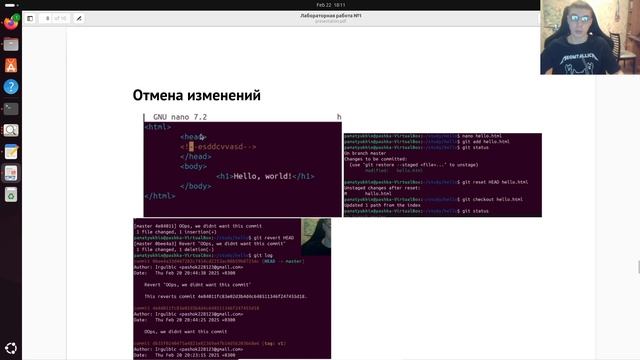Viewport: 640px width, 360px height.
Task: Click the 'Hello, world!' line in nano screenshot
Action: 265,176
